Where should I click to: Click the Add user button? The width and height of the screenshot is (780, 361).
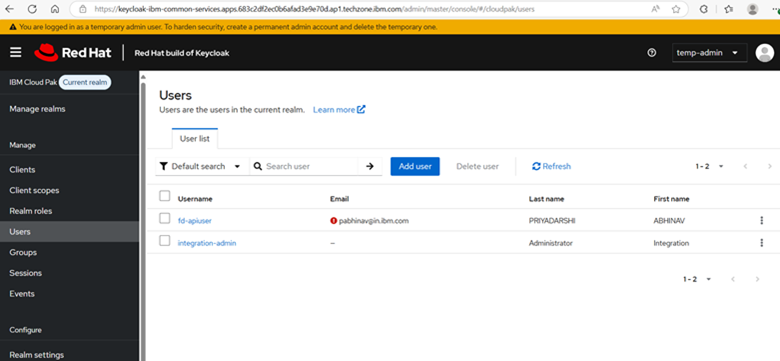click(x=415, y=166)
